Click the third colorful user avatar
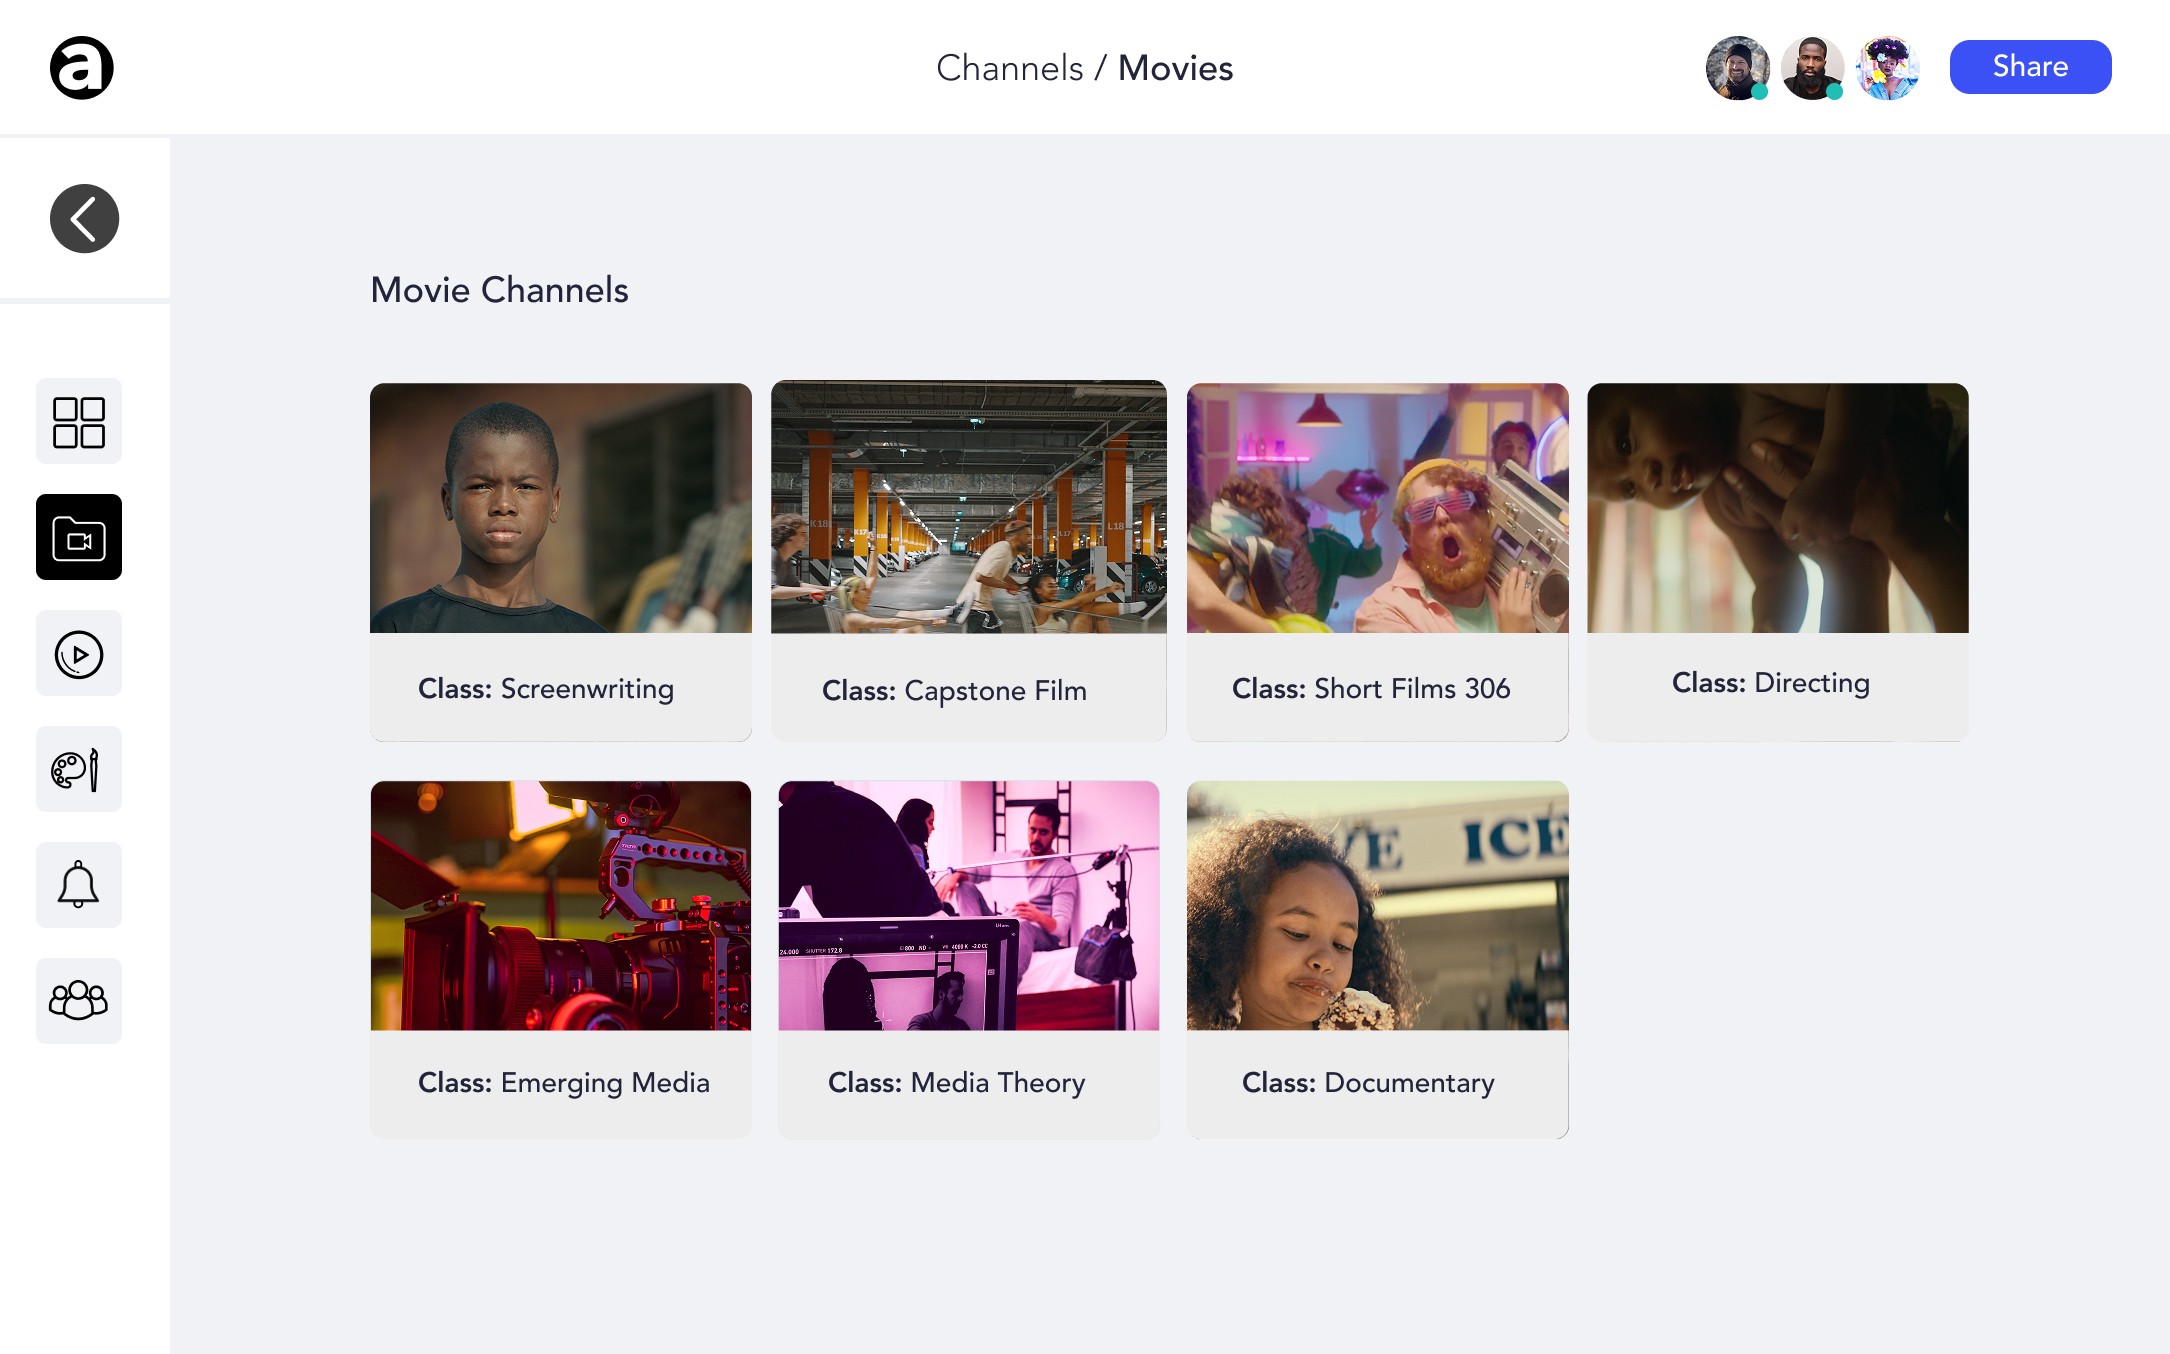The image size is (2170, 1354). [1887, 68]
